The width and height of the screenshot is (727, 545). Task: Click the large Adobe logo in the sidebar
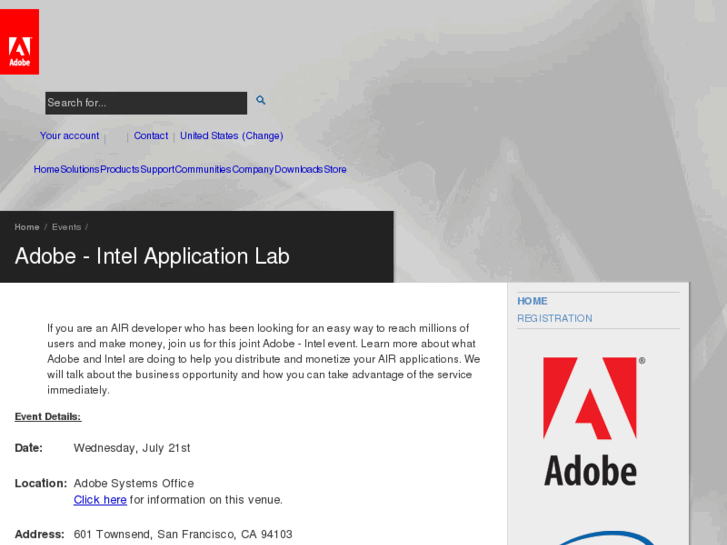[x=594, y=421]
